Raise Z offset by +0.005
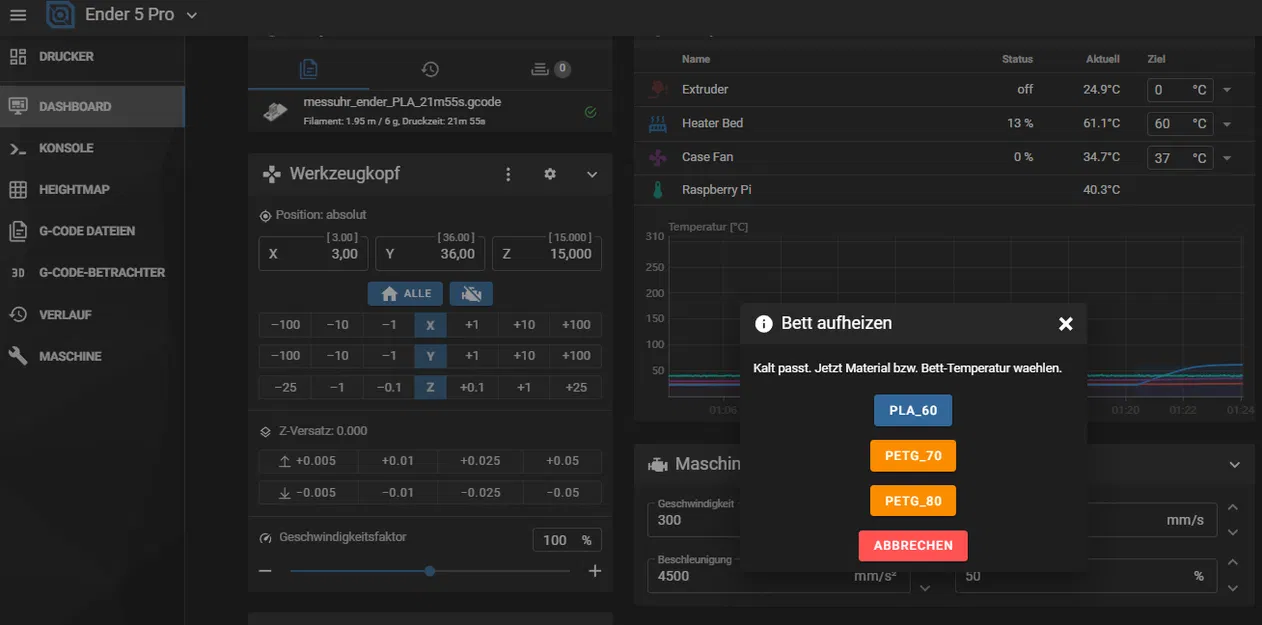Viewport: 1262px width, 625px height. pyautogui.click(x=308, y=461)
